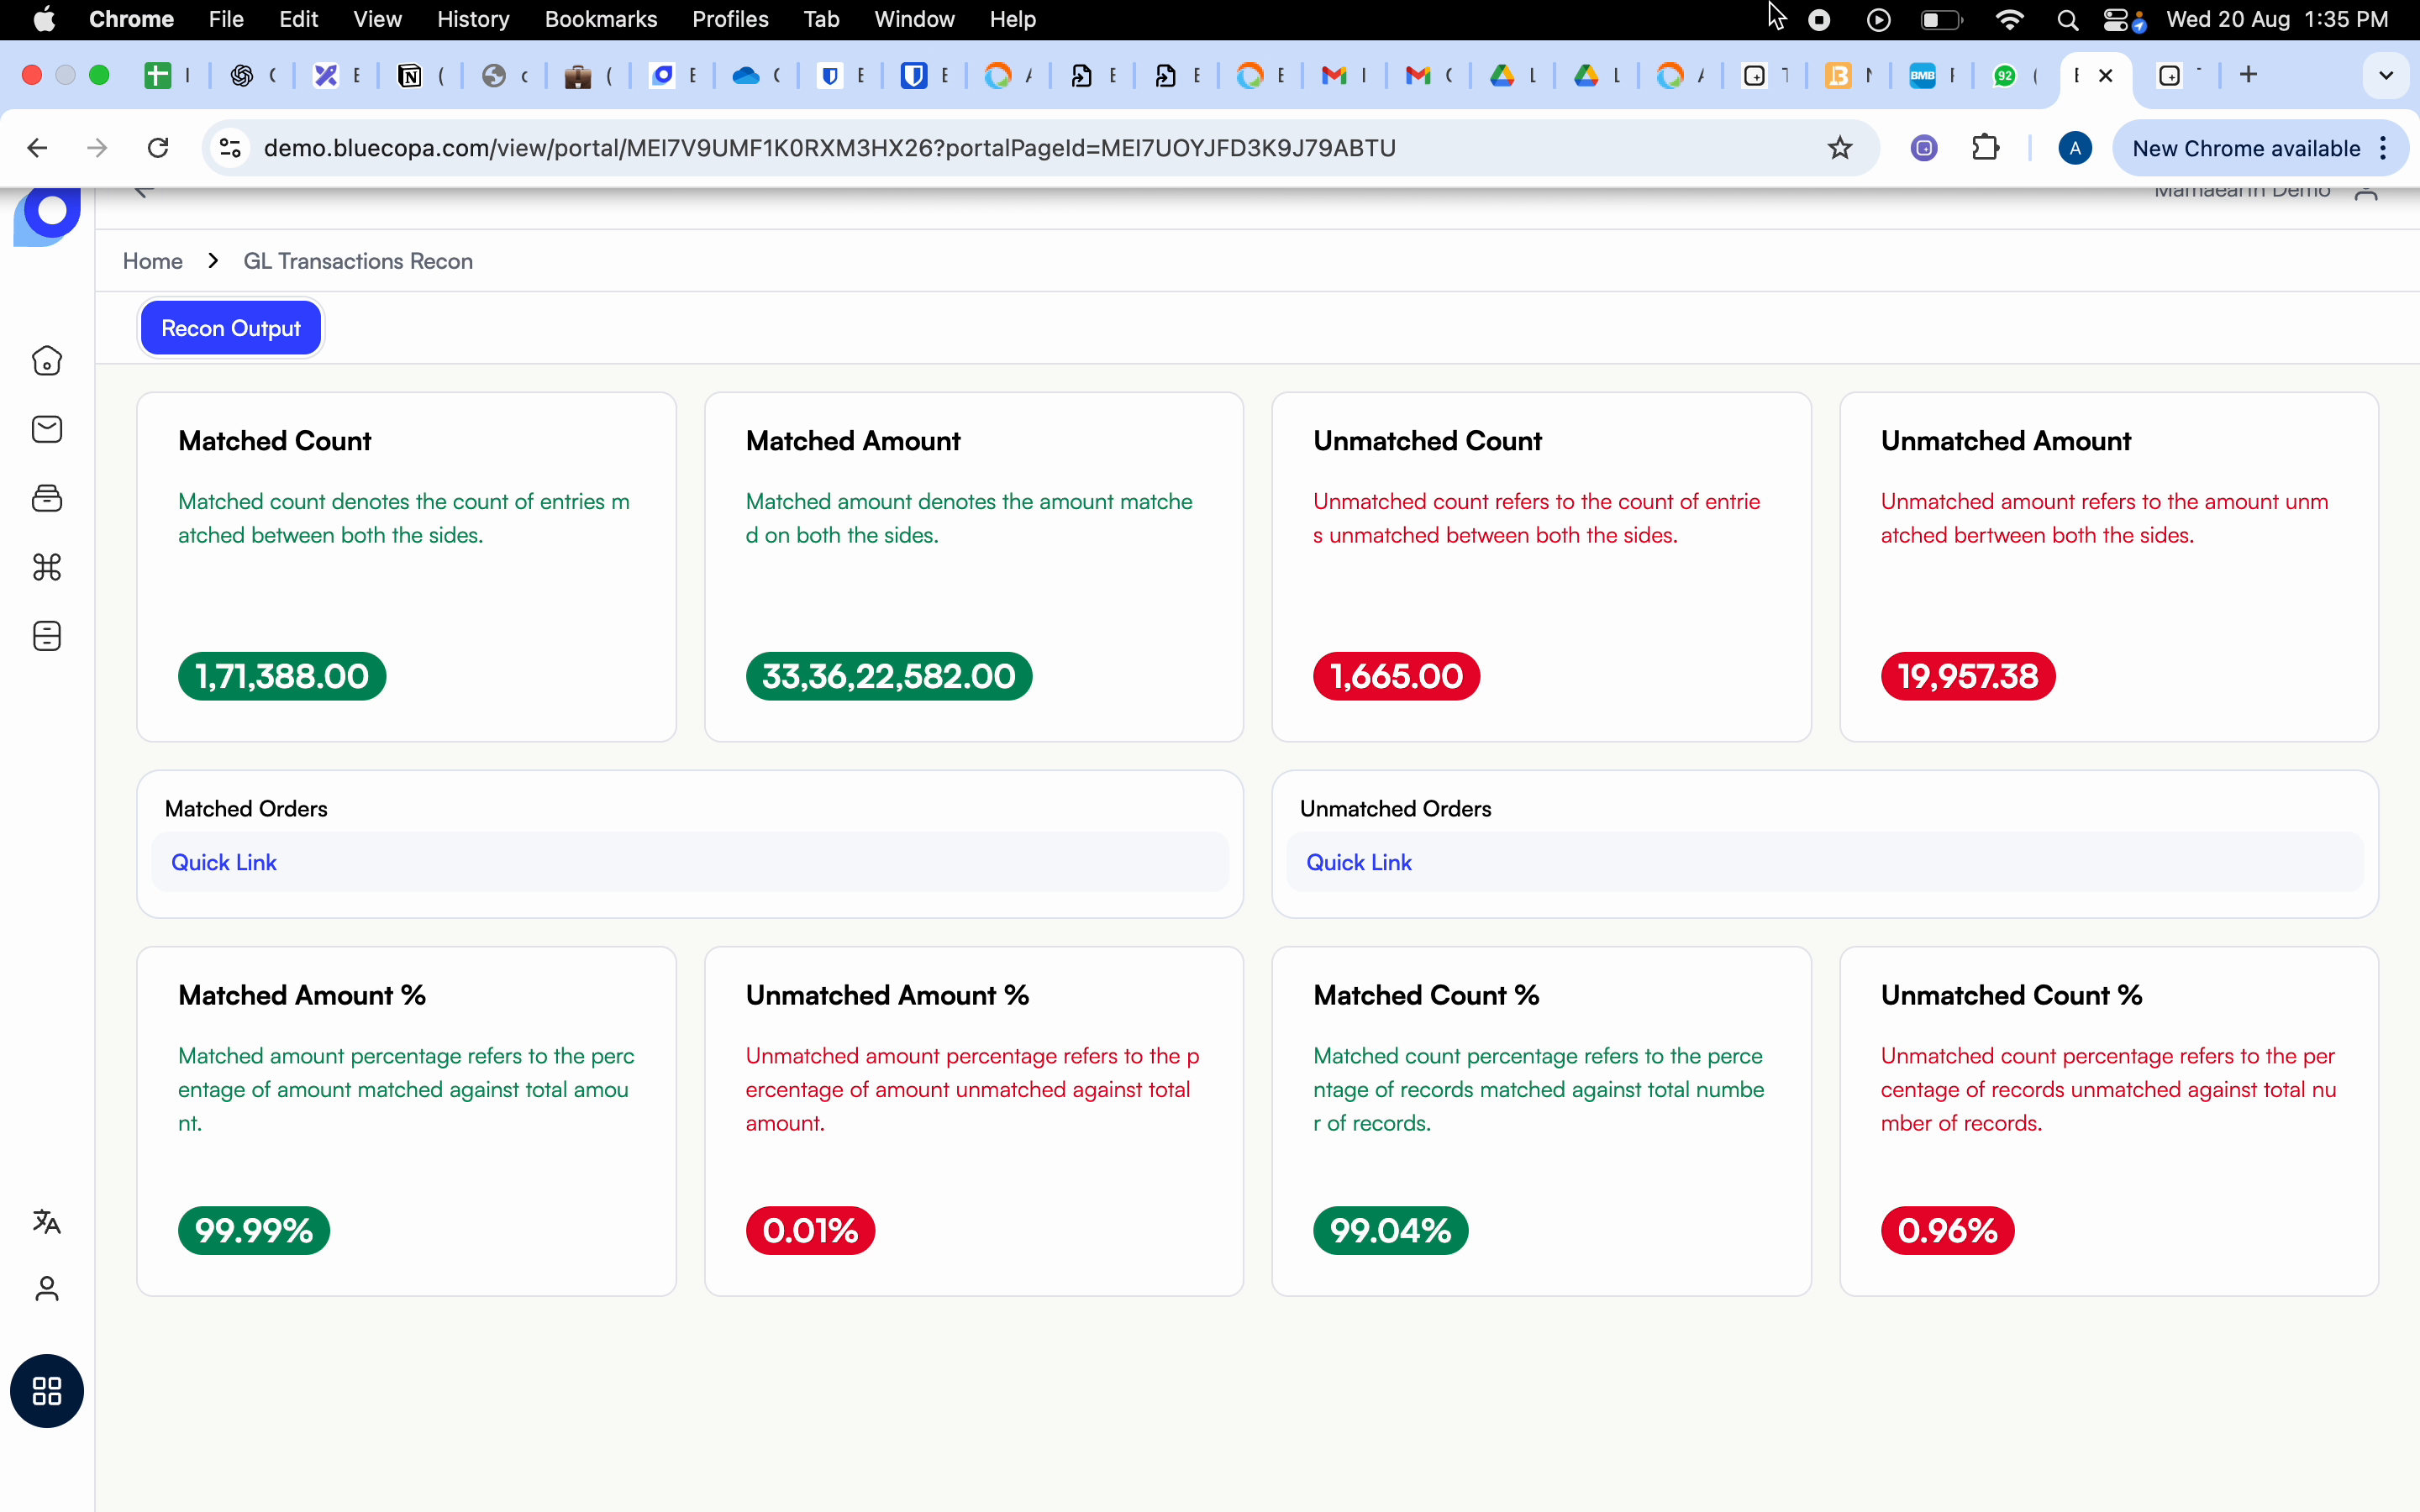The height and width of the screenshot is (1512, 2420).
Task: Click Home in the breadcrumb navigation
Action: coord(152,261)
